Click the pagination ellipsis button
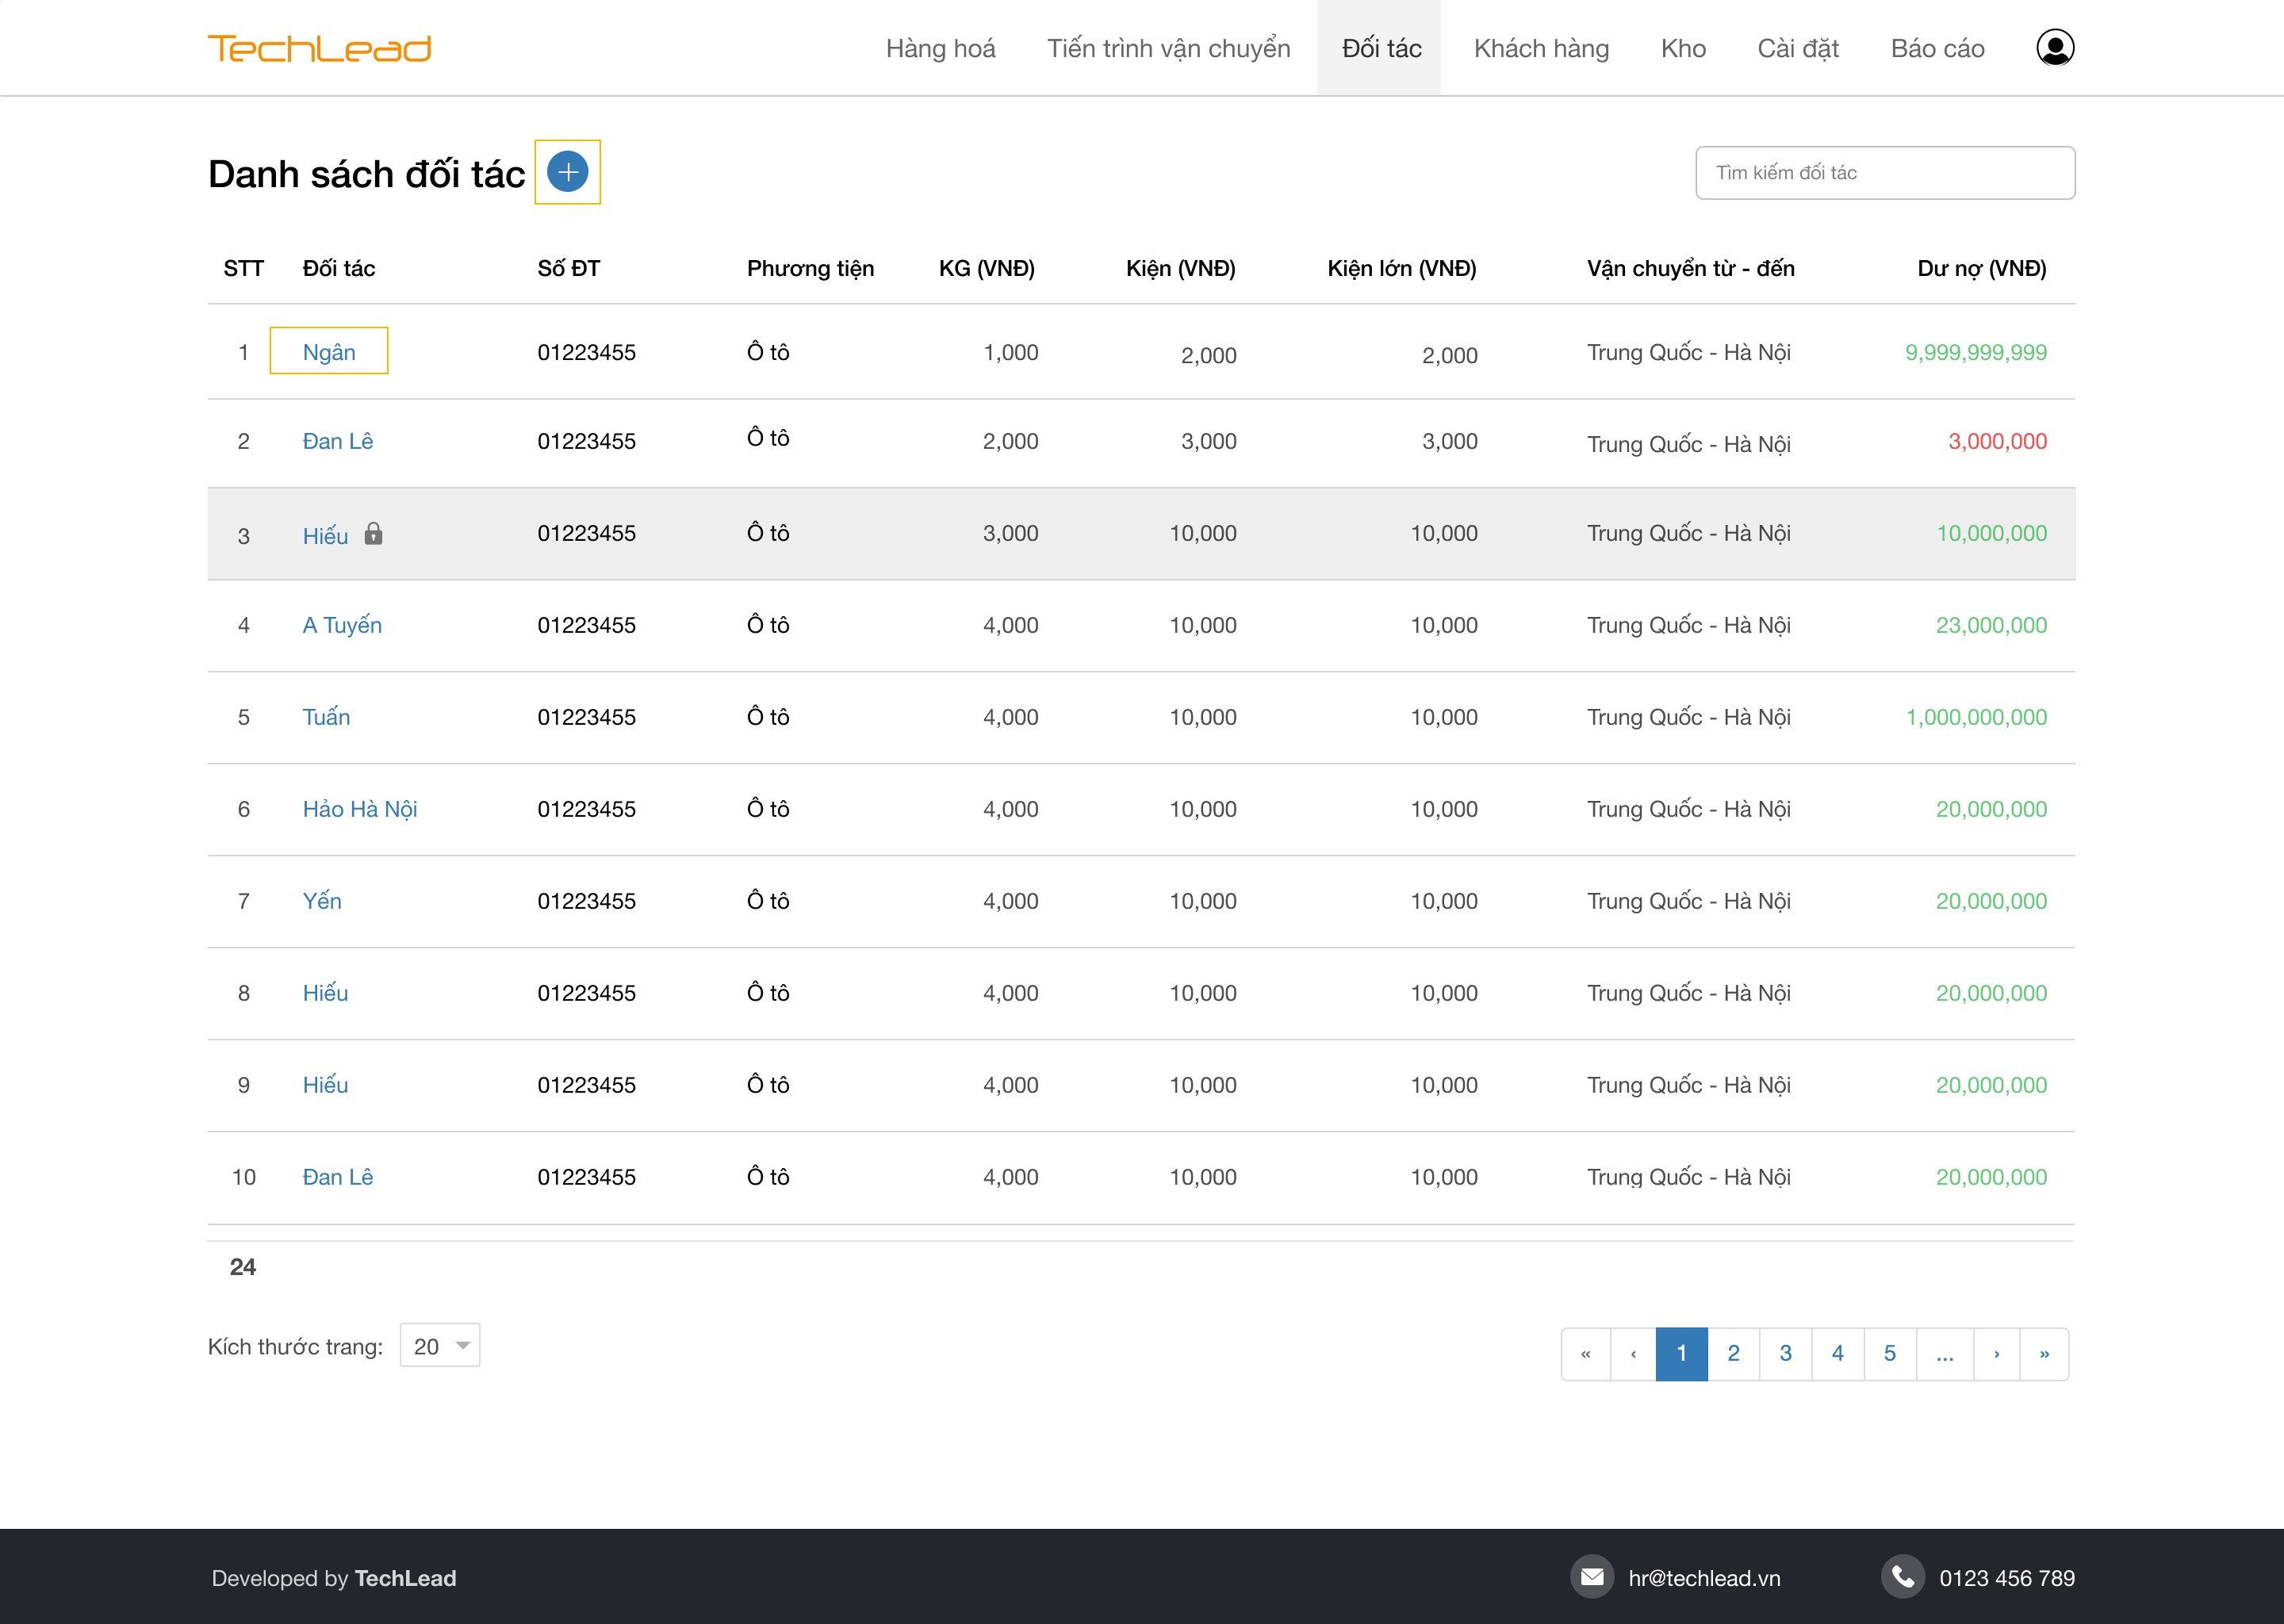The width and height of the screenshot is (2284, 1624). pos(1945,1354)
